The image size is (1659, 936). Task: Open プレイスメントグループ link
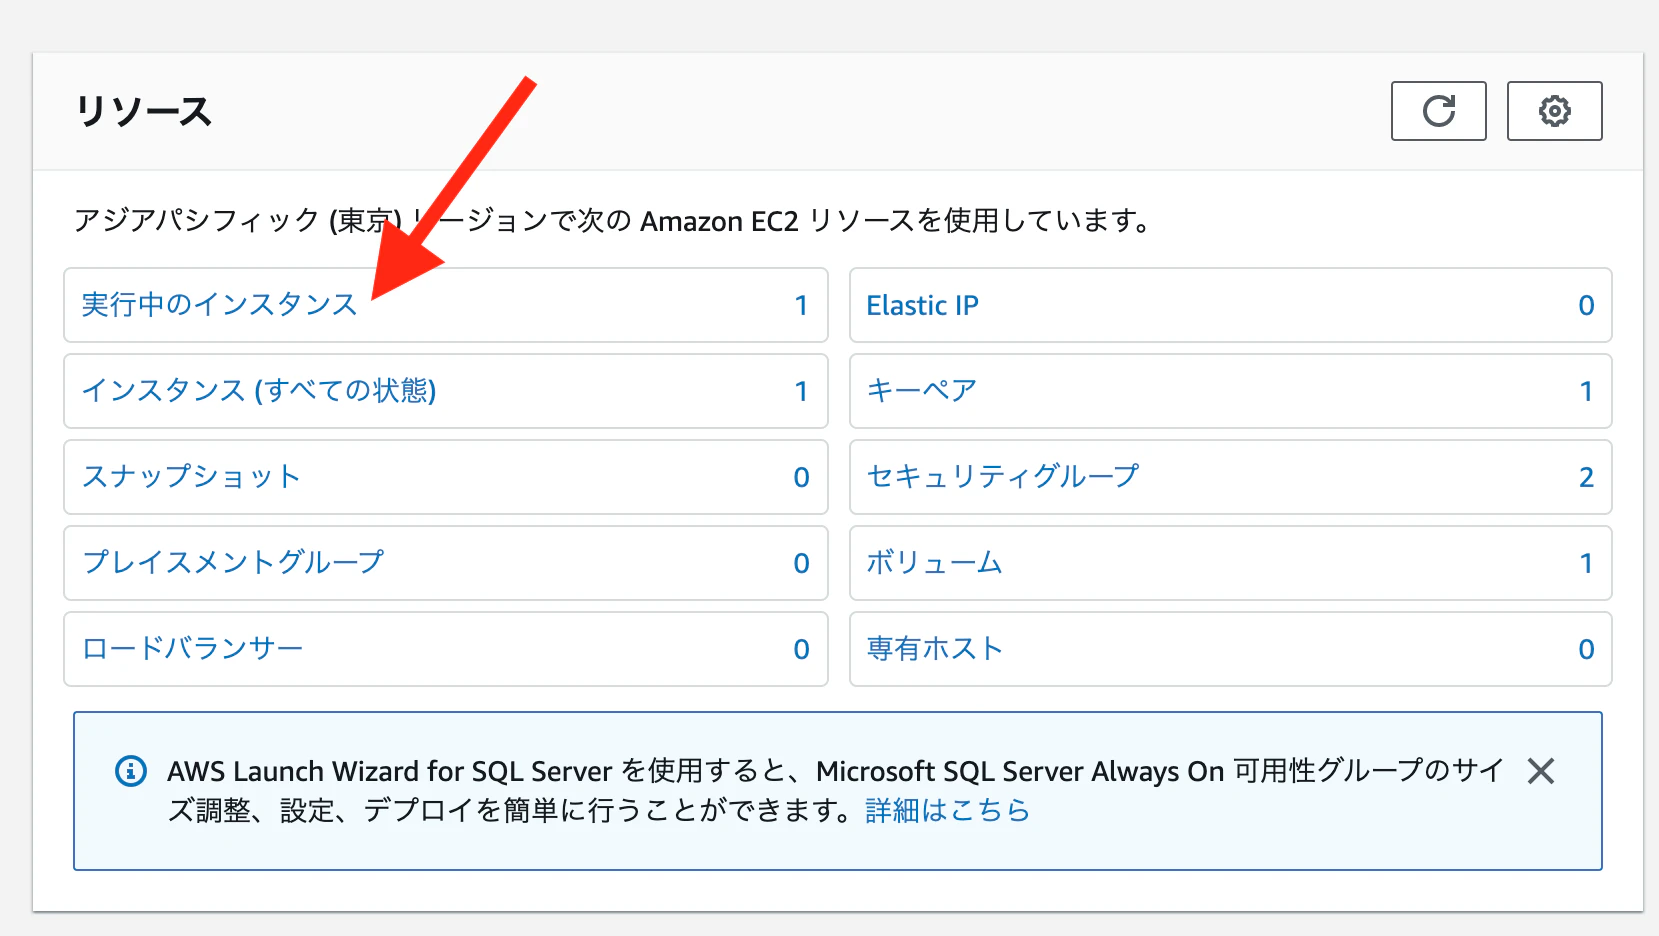[233, 563]
